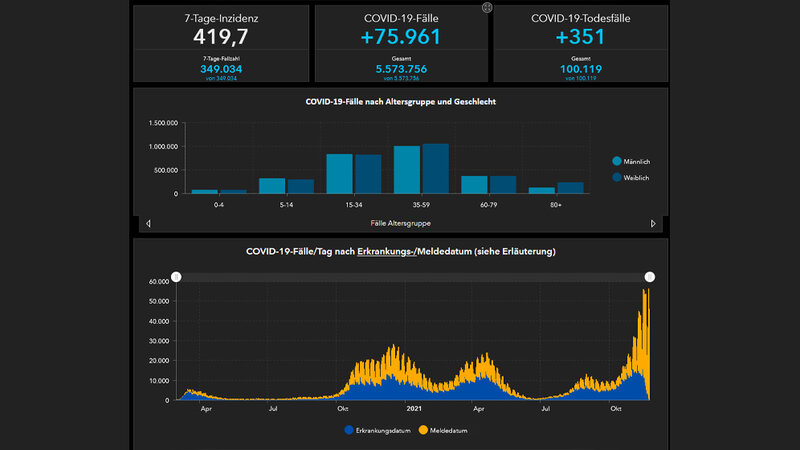Select the Fälle Altersgruppe tab label
Viewport: 800px width, 450px height.
coord(400,222)
